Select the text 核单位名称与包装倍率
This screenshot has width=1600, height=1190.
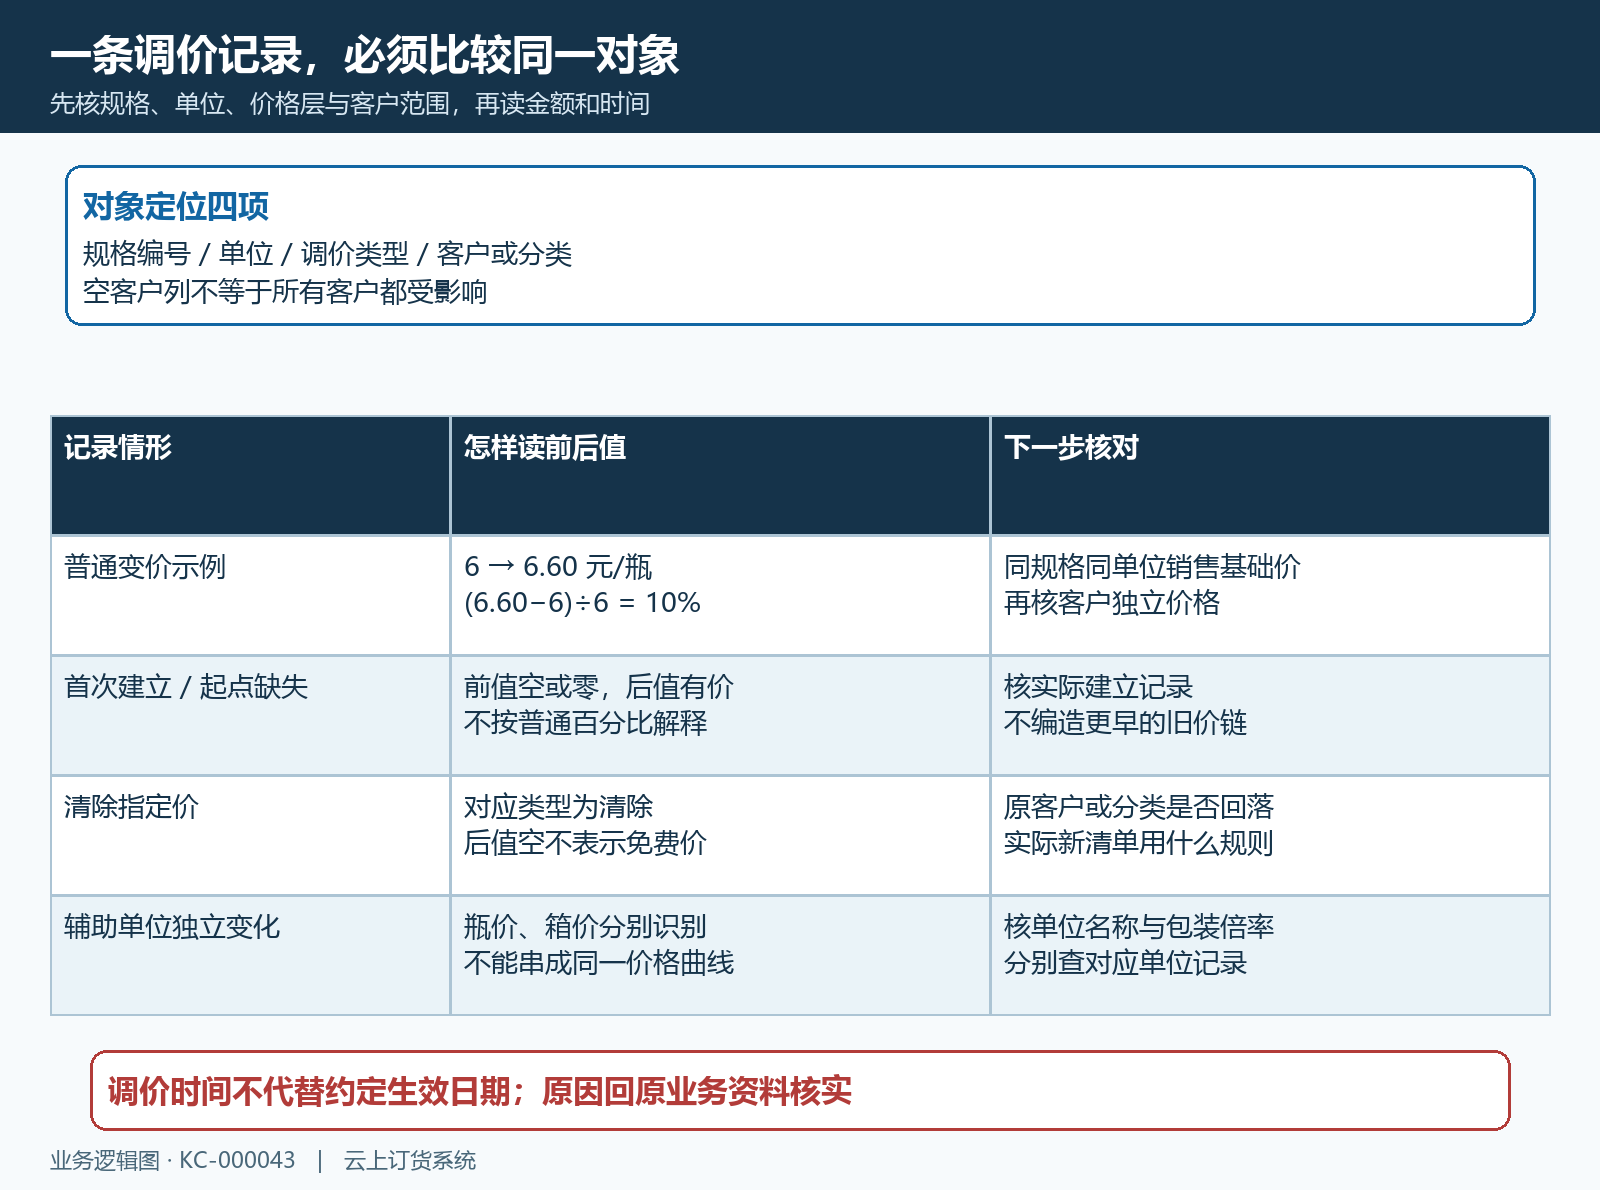pos(1139,927)
